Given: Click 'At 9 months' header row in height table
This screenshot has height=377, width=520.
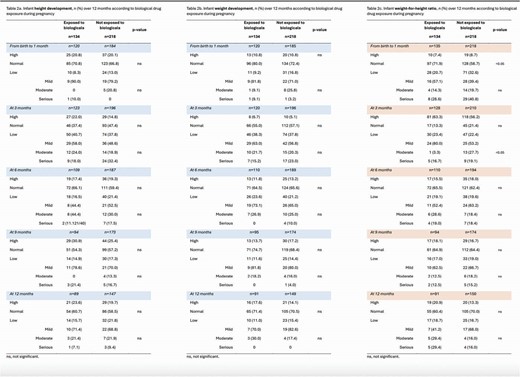Looking at the screenshot, I should (78, 234).
